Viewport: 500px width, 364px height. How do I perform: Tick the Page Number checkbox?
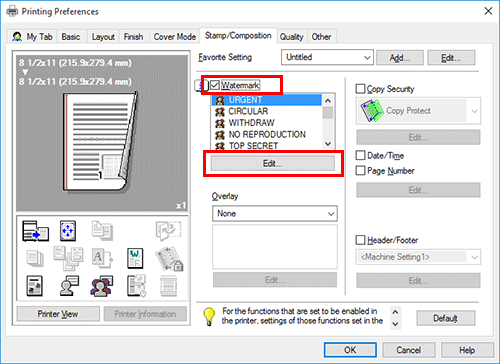(360, 170)
